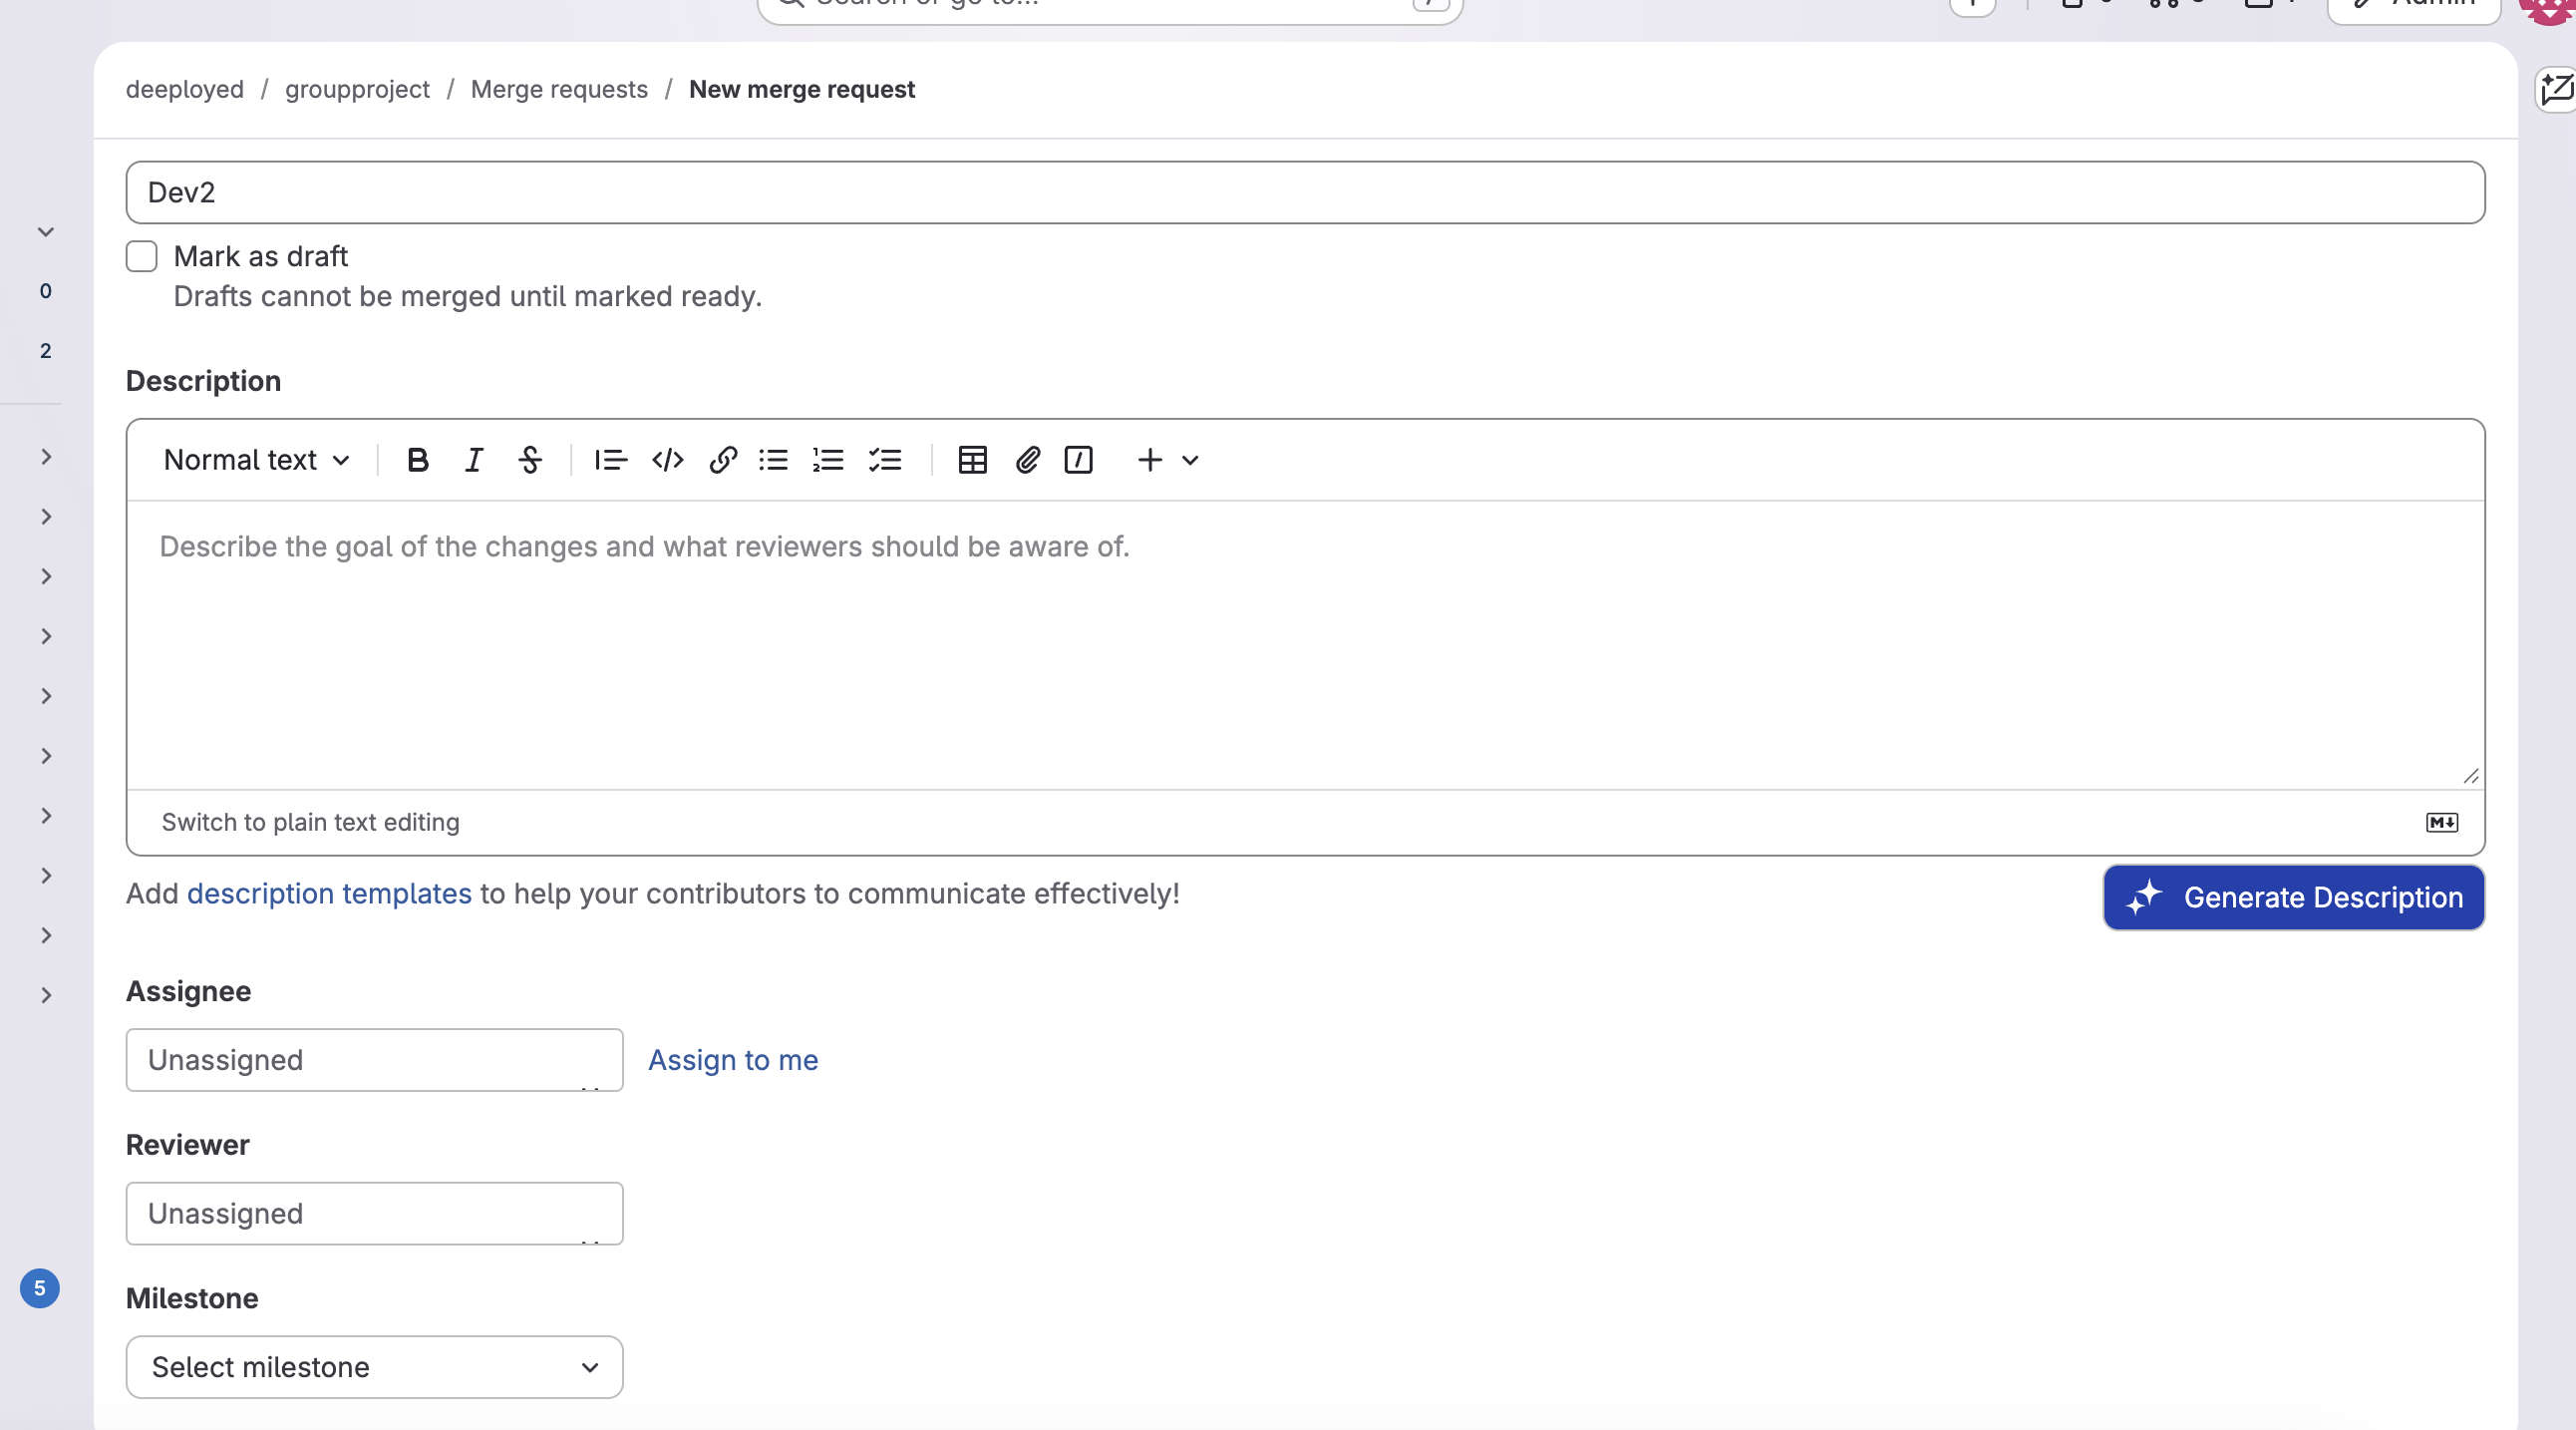
Task: Insert a task list
Action: click(x=885, y=460)
